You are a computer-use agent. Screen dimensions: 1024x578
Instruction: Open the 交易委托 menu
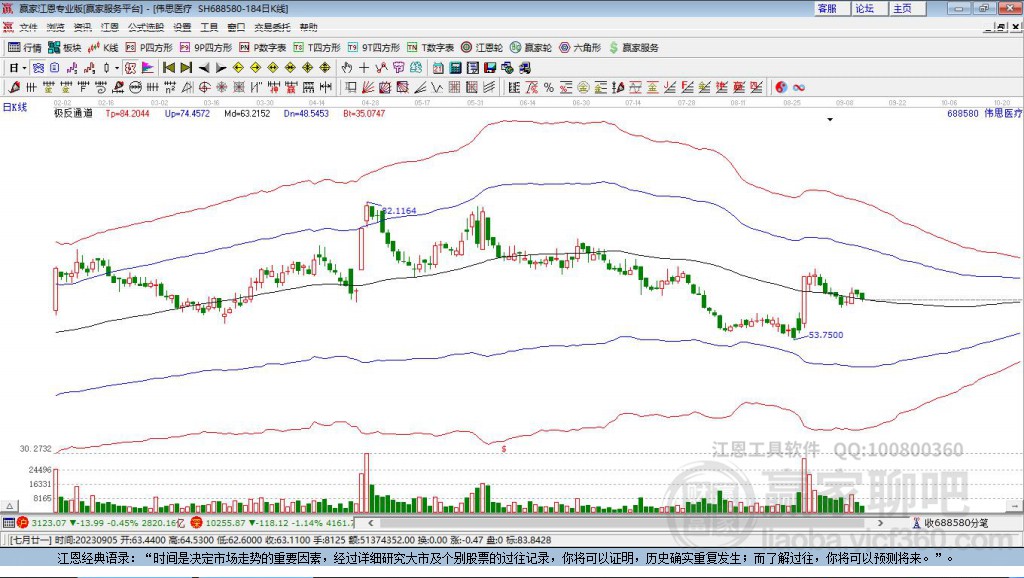(x=272, y=27)
